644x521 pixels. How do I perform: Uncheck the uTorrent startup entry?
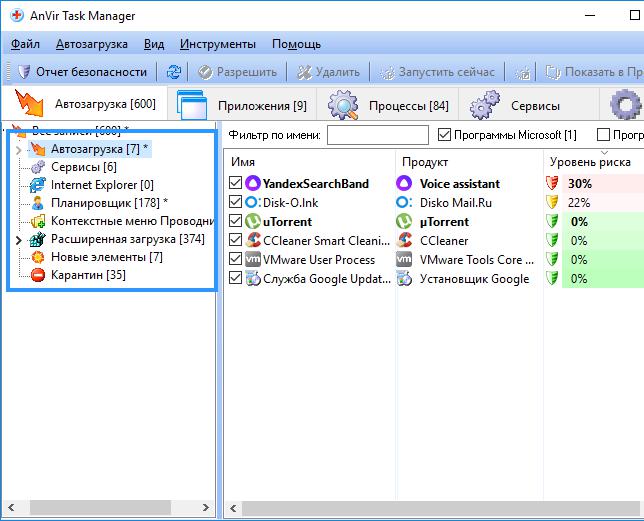(x=235, y=221)
